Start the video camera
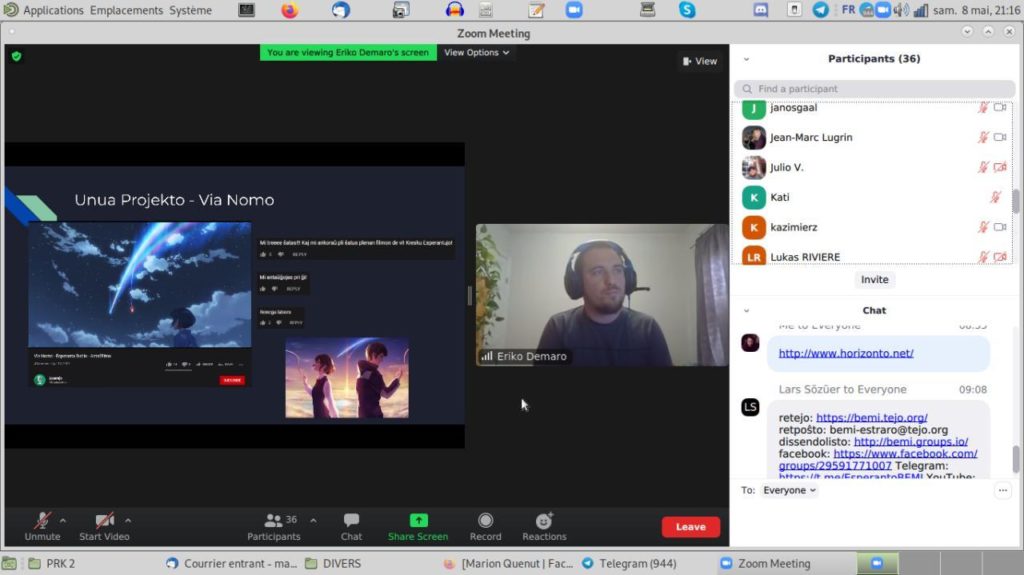 pos(104,527)
